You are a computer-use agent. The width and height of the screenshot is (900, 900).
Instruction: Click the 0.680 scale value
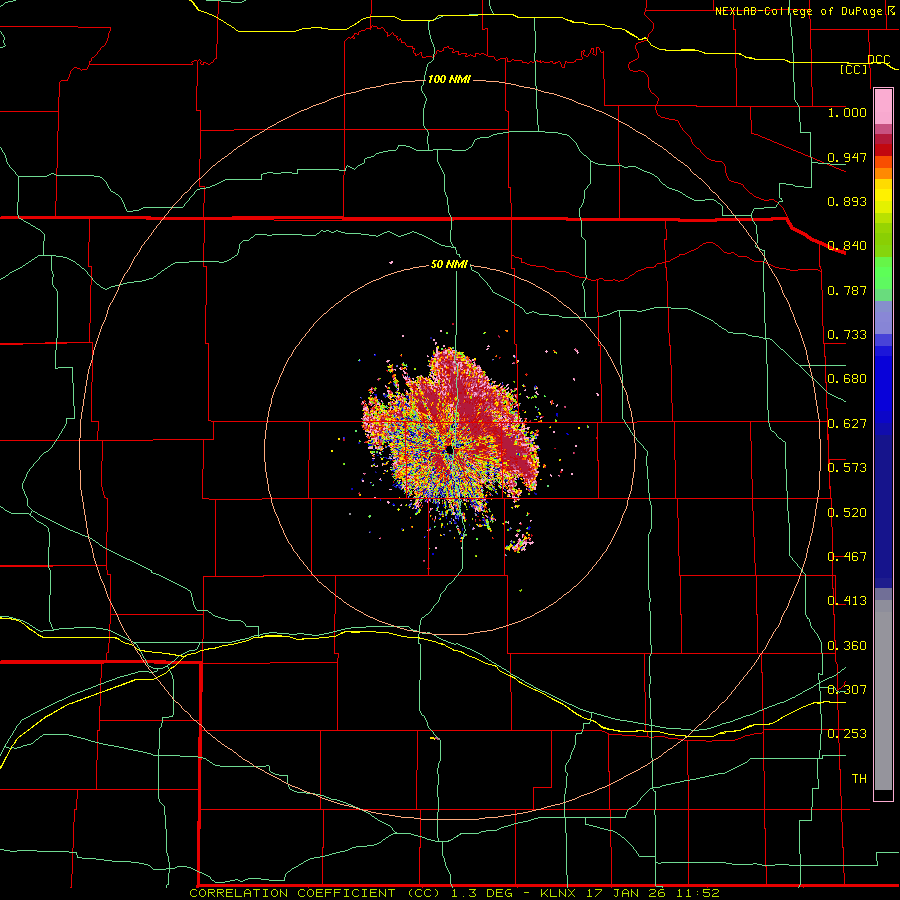[x=847, y=379]
